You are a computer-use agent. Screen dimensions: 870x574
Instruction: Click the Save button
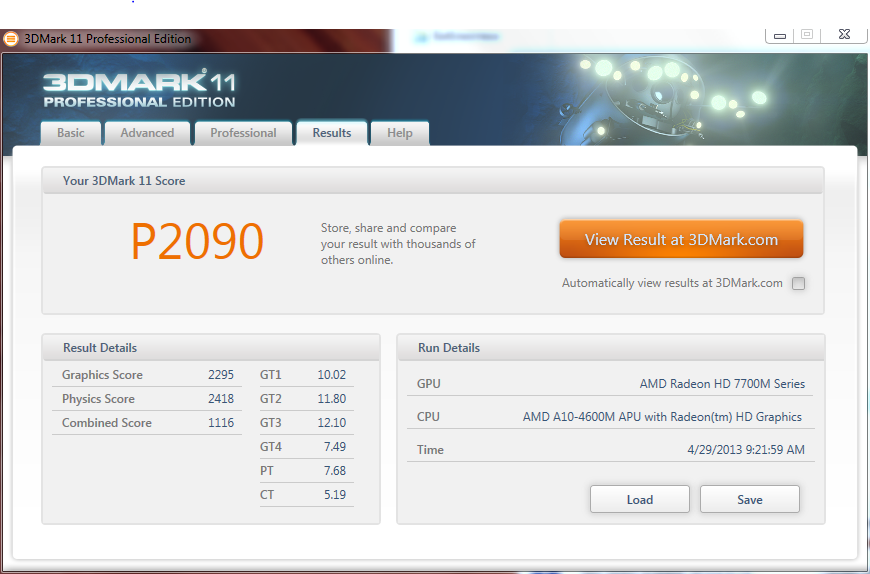pyautogui.click(x=750, y=500)
